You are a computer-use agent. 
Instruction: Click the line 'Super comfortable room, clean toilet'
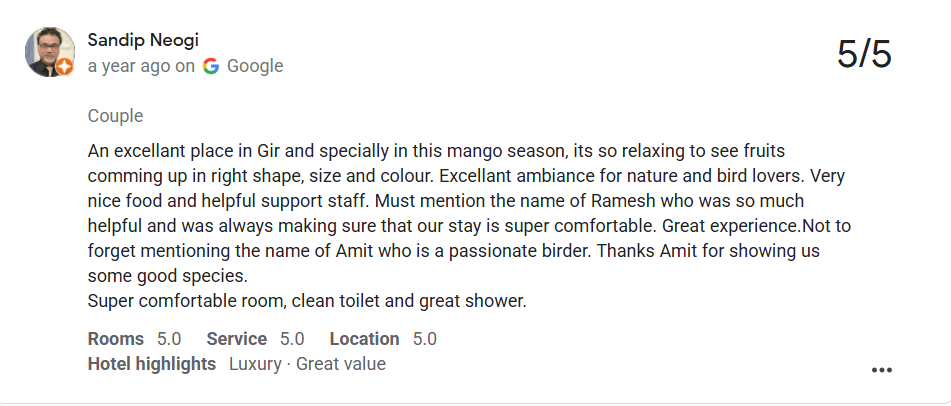tap(307, 301)
